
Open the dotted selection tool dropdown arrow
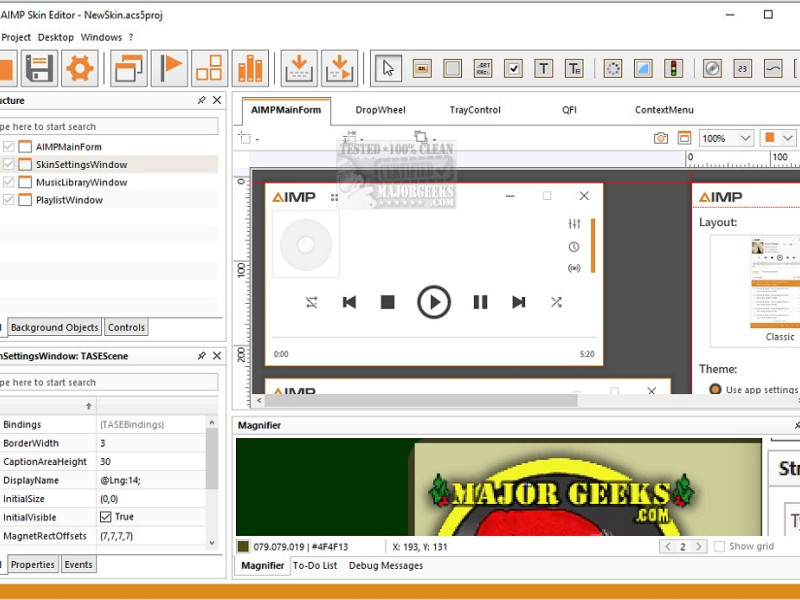pos(257,139)
